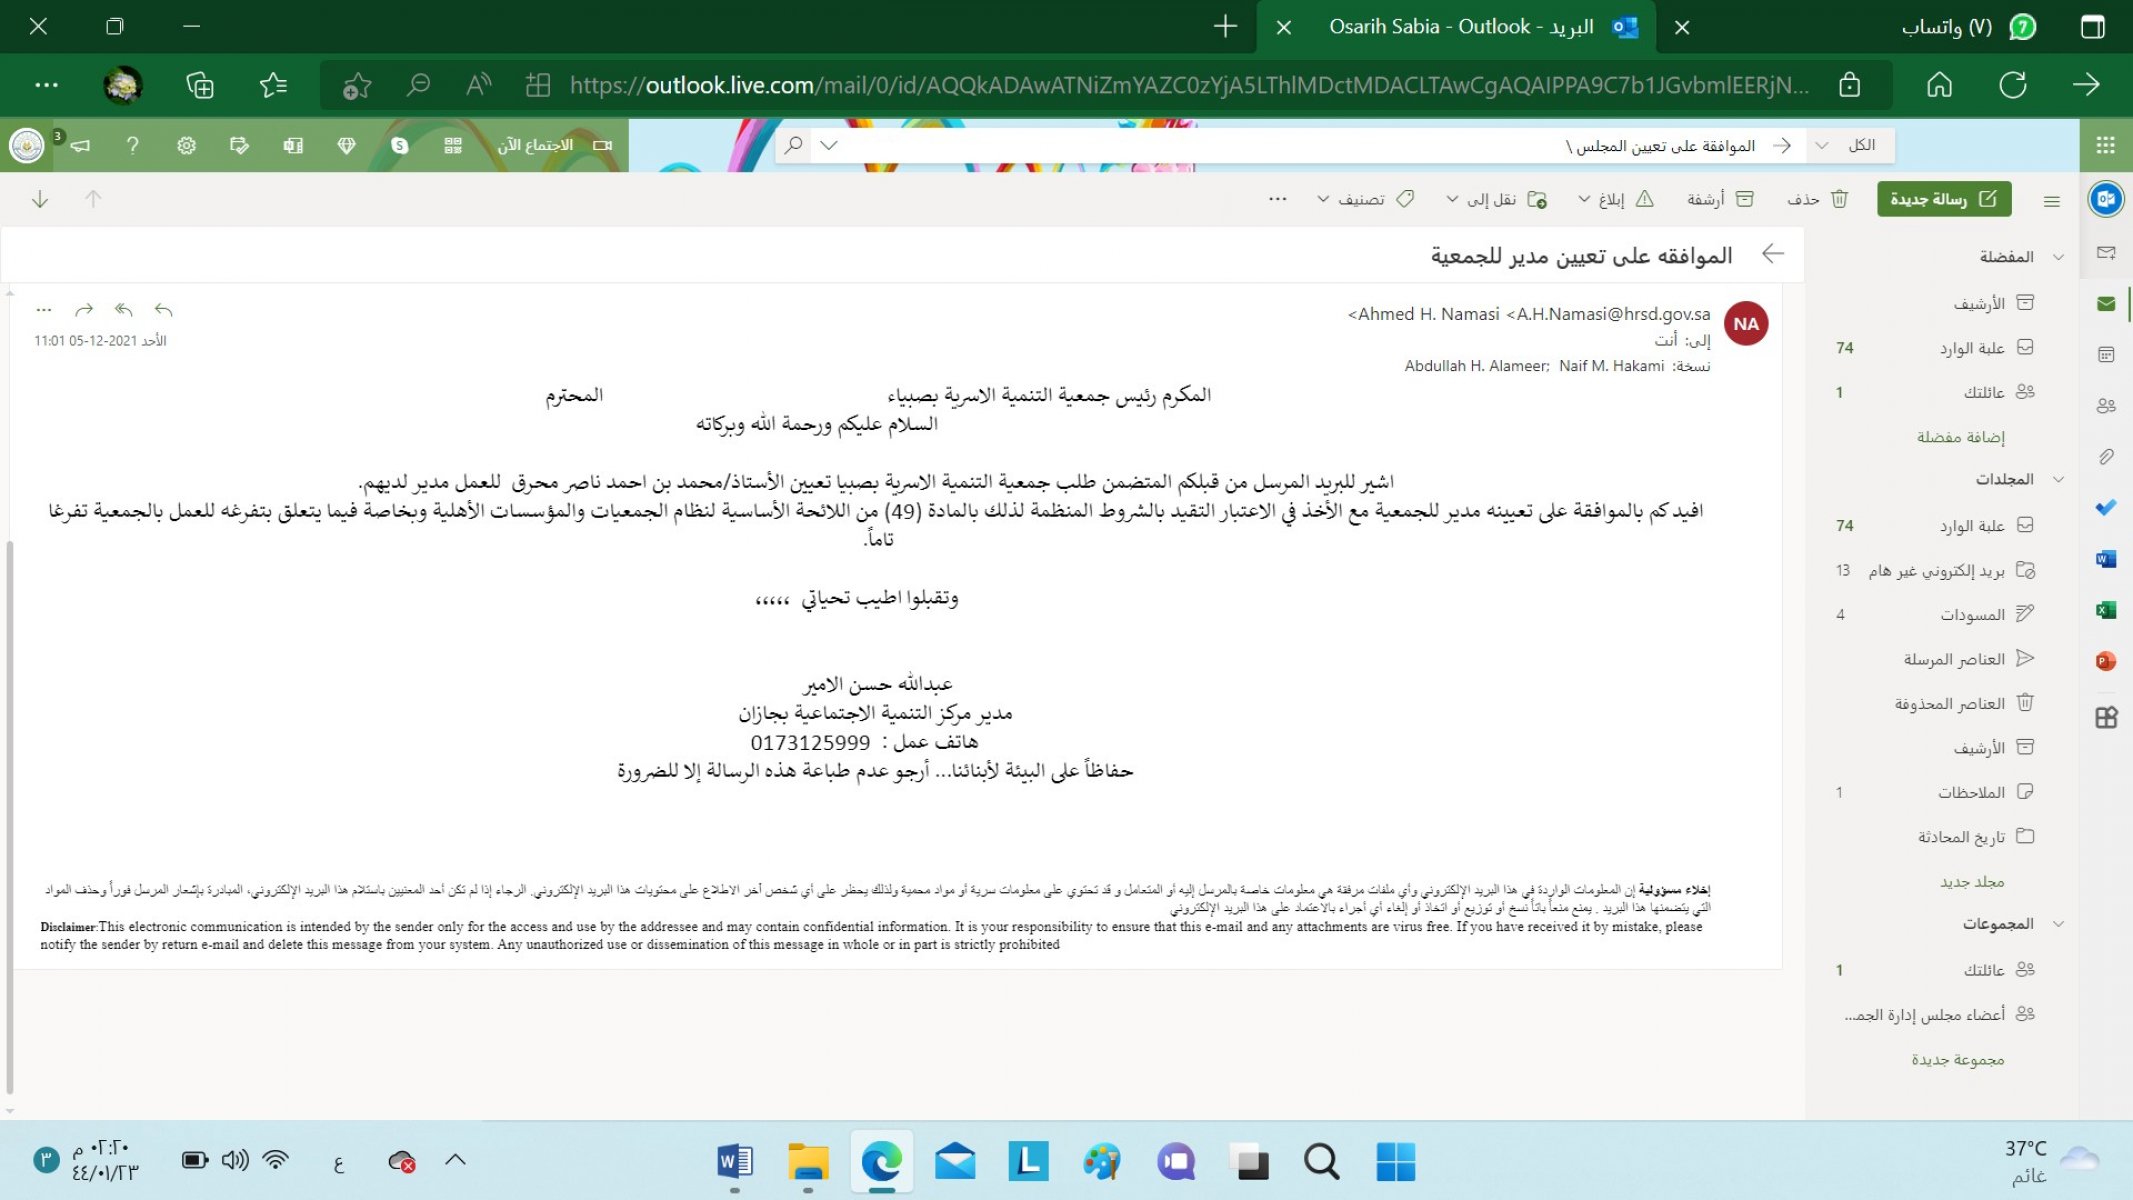Open the What's New megaphone icon
Screen dimensions: 2133x1200
(79, 146)
